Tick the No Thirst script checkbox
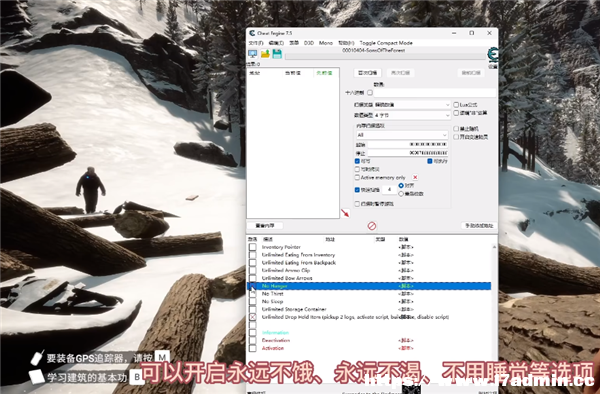The width and height of the screenshot is (600, 394). click(253, 294)
